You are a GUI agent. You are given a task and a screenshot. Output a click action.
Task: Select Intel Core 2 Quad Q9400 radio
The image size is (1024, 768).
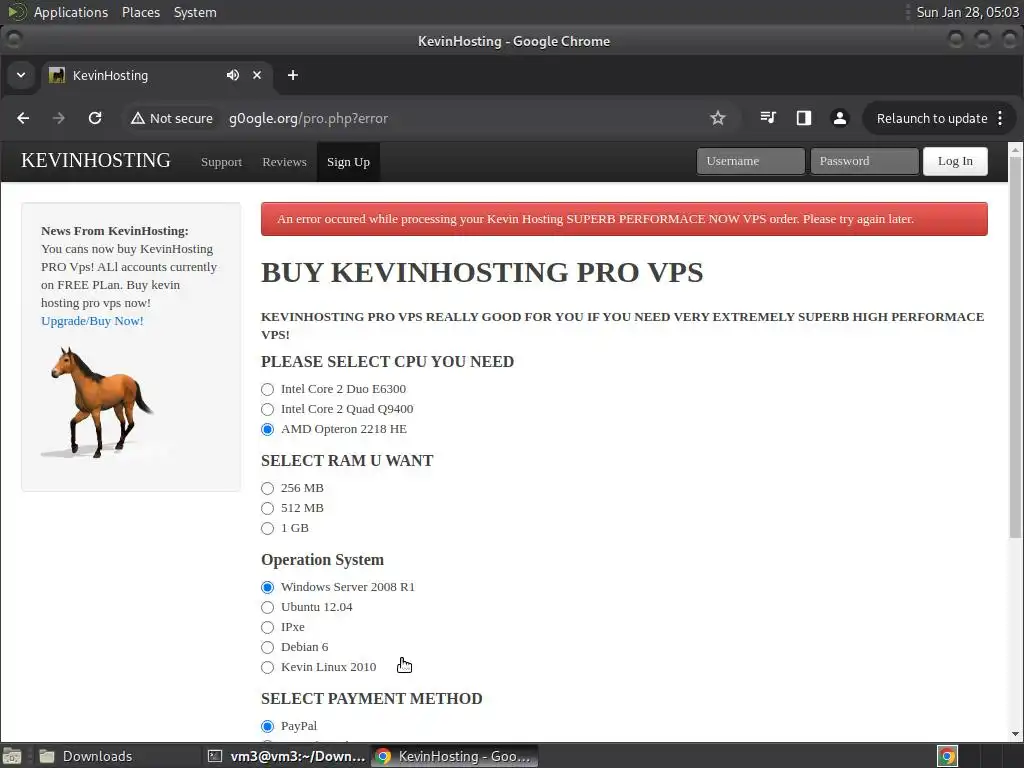267,409
